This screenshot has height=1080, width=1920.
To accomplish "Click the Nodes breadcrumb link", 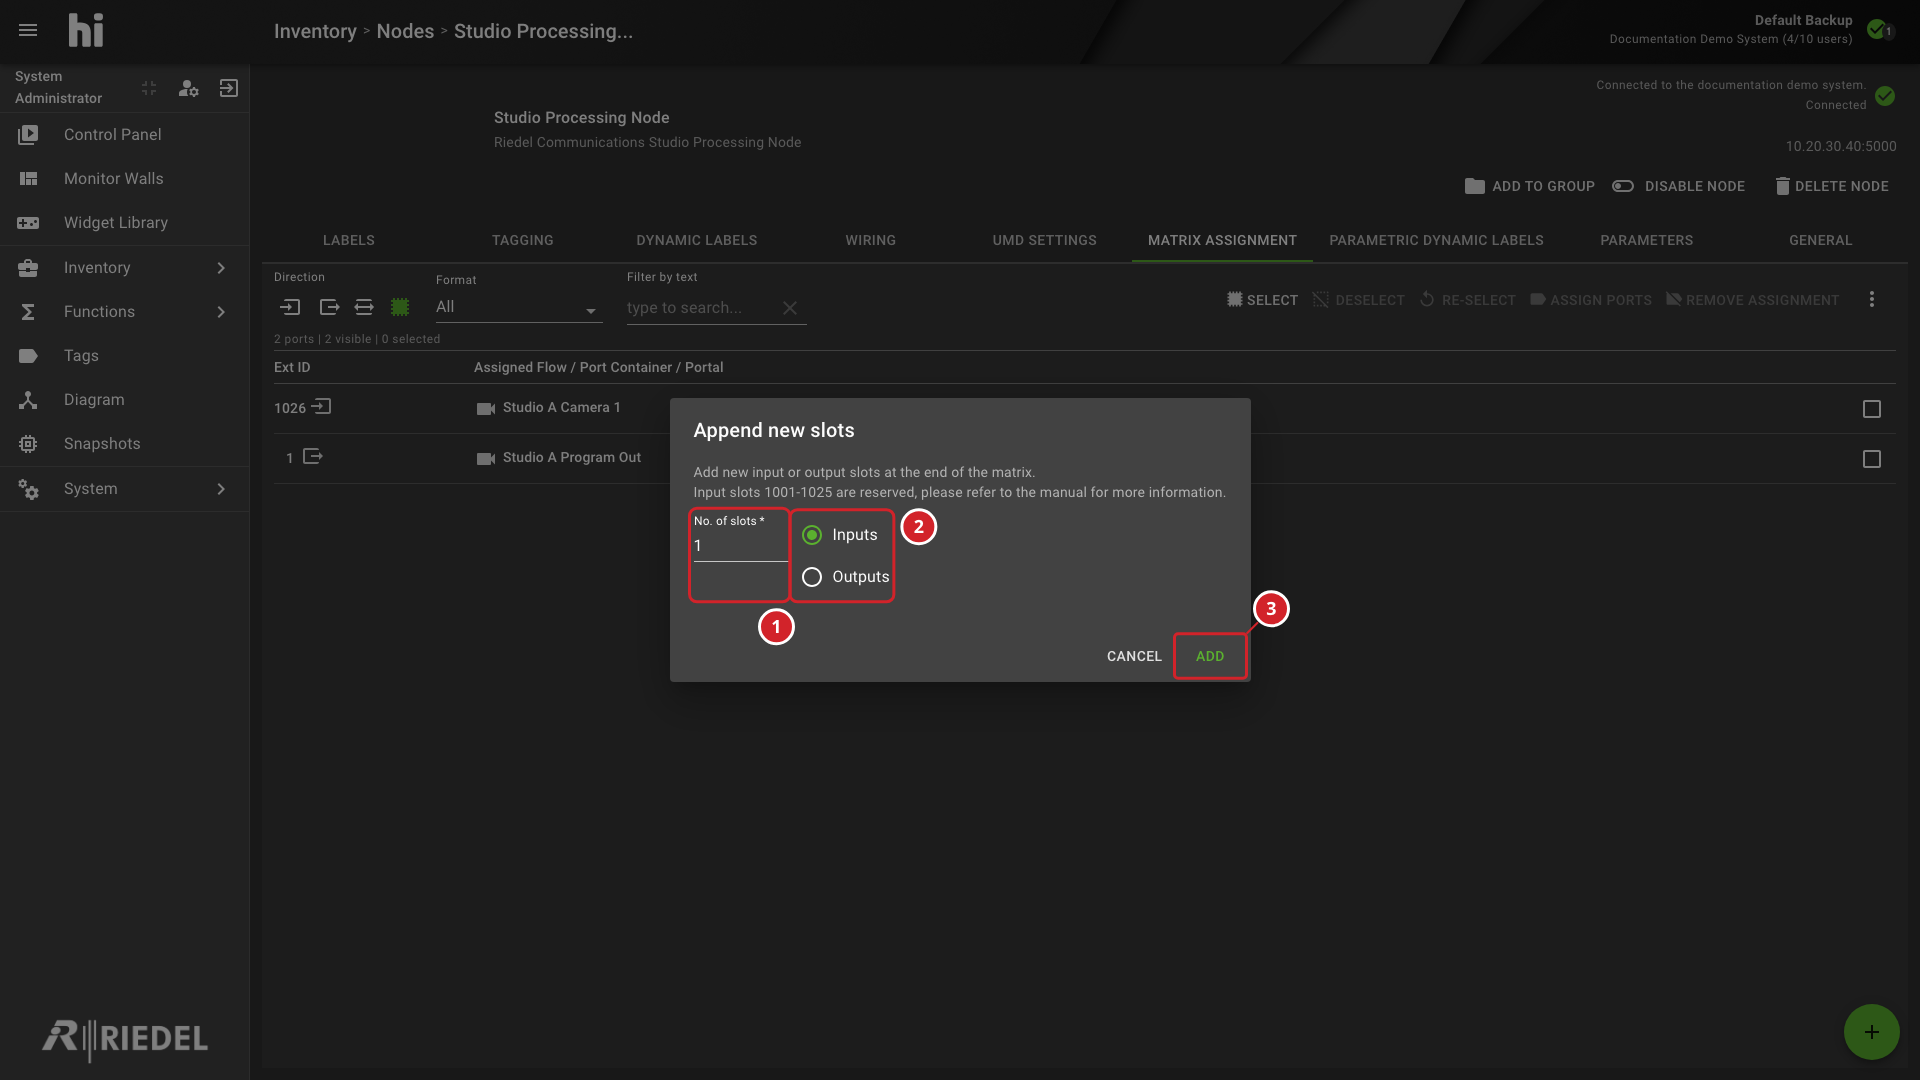I will coord(405,31).
